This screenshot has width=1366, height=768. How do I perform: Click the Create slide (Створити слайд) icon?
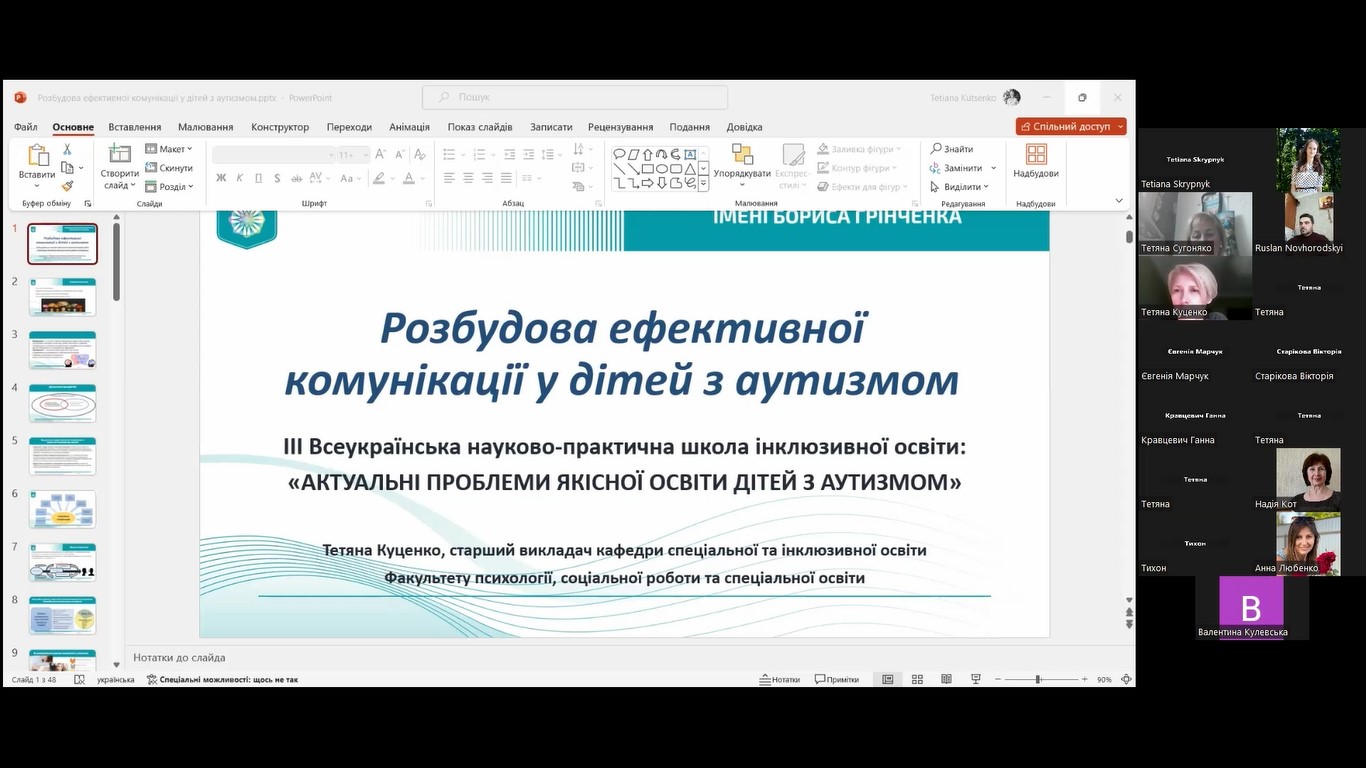click(119, 155)
